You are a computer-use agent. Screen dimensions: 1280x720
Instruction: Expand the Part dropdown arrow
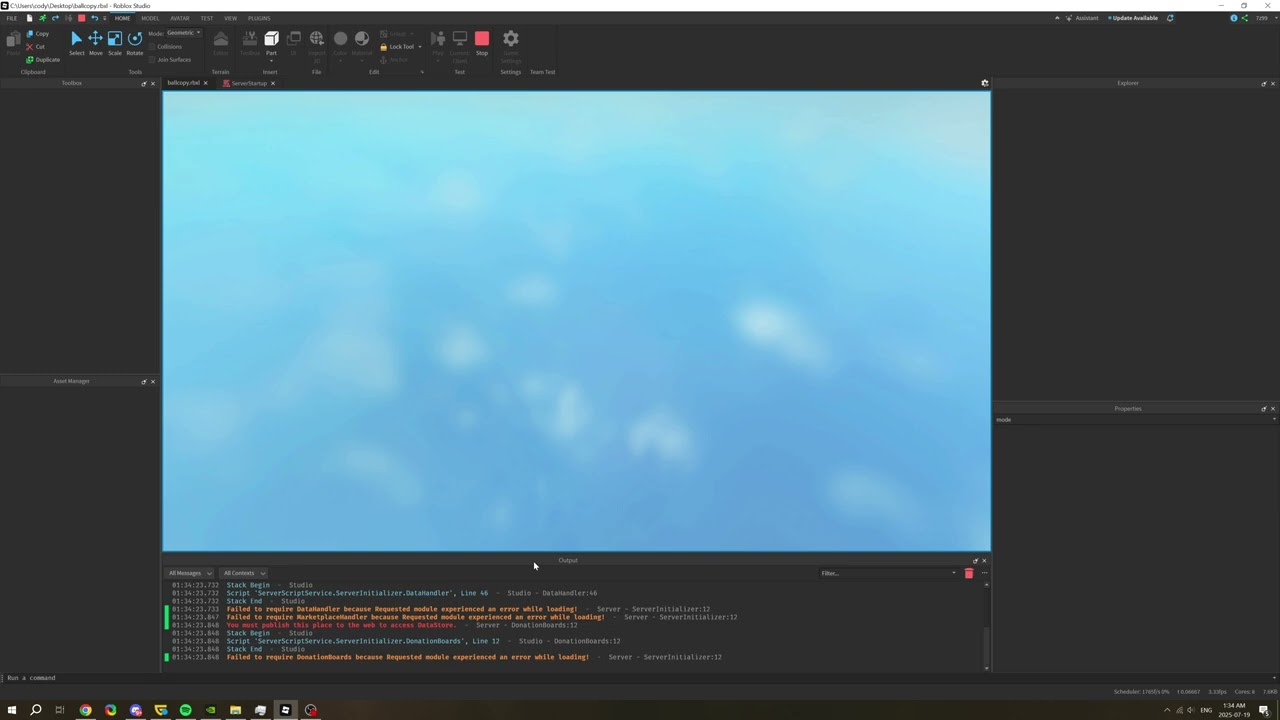coord(271,60)
